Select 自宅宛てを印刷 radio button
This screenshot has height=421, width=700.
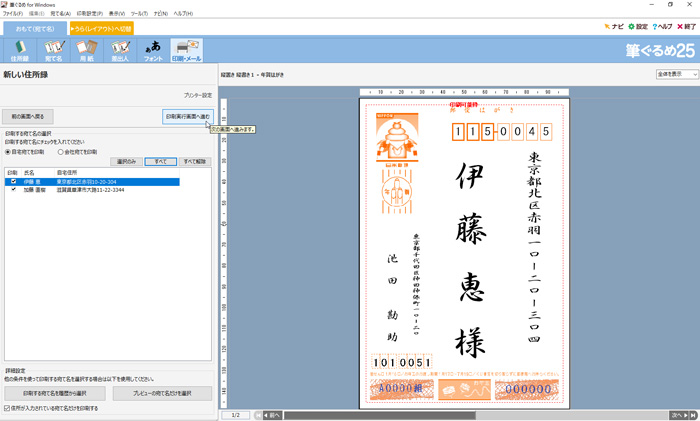pyautogui.click(x=9, y=152)
